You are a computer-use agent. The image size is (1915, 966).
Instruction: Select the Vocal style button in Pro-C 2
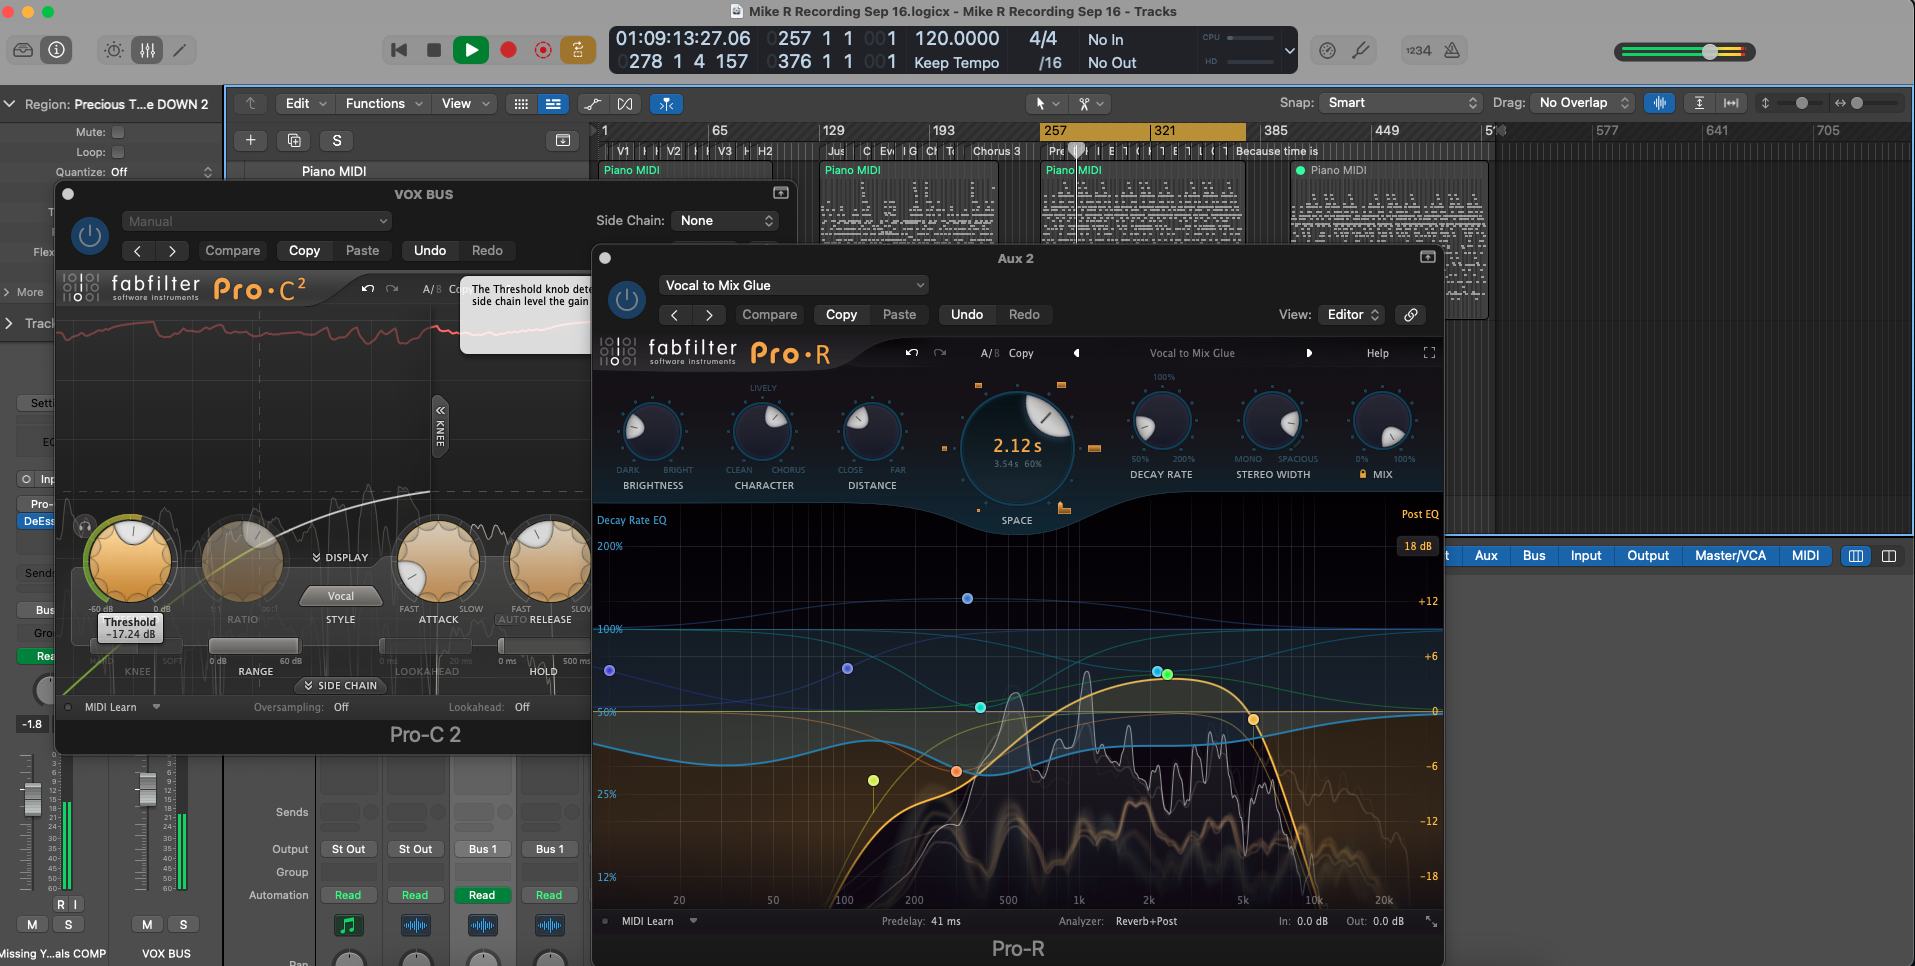pos(341,596)
